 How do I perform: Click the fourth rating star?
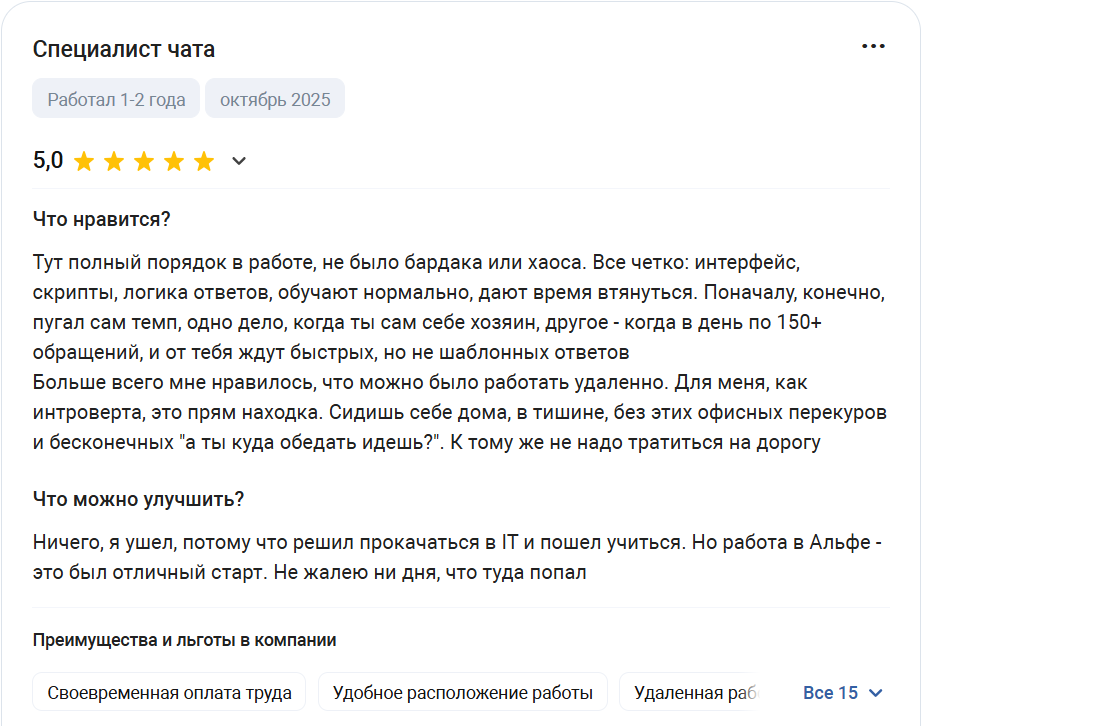tap(174, 162)
